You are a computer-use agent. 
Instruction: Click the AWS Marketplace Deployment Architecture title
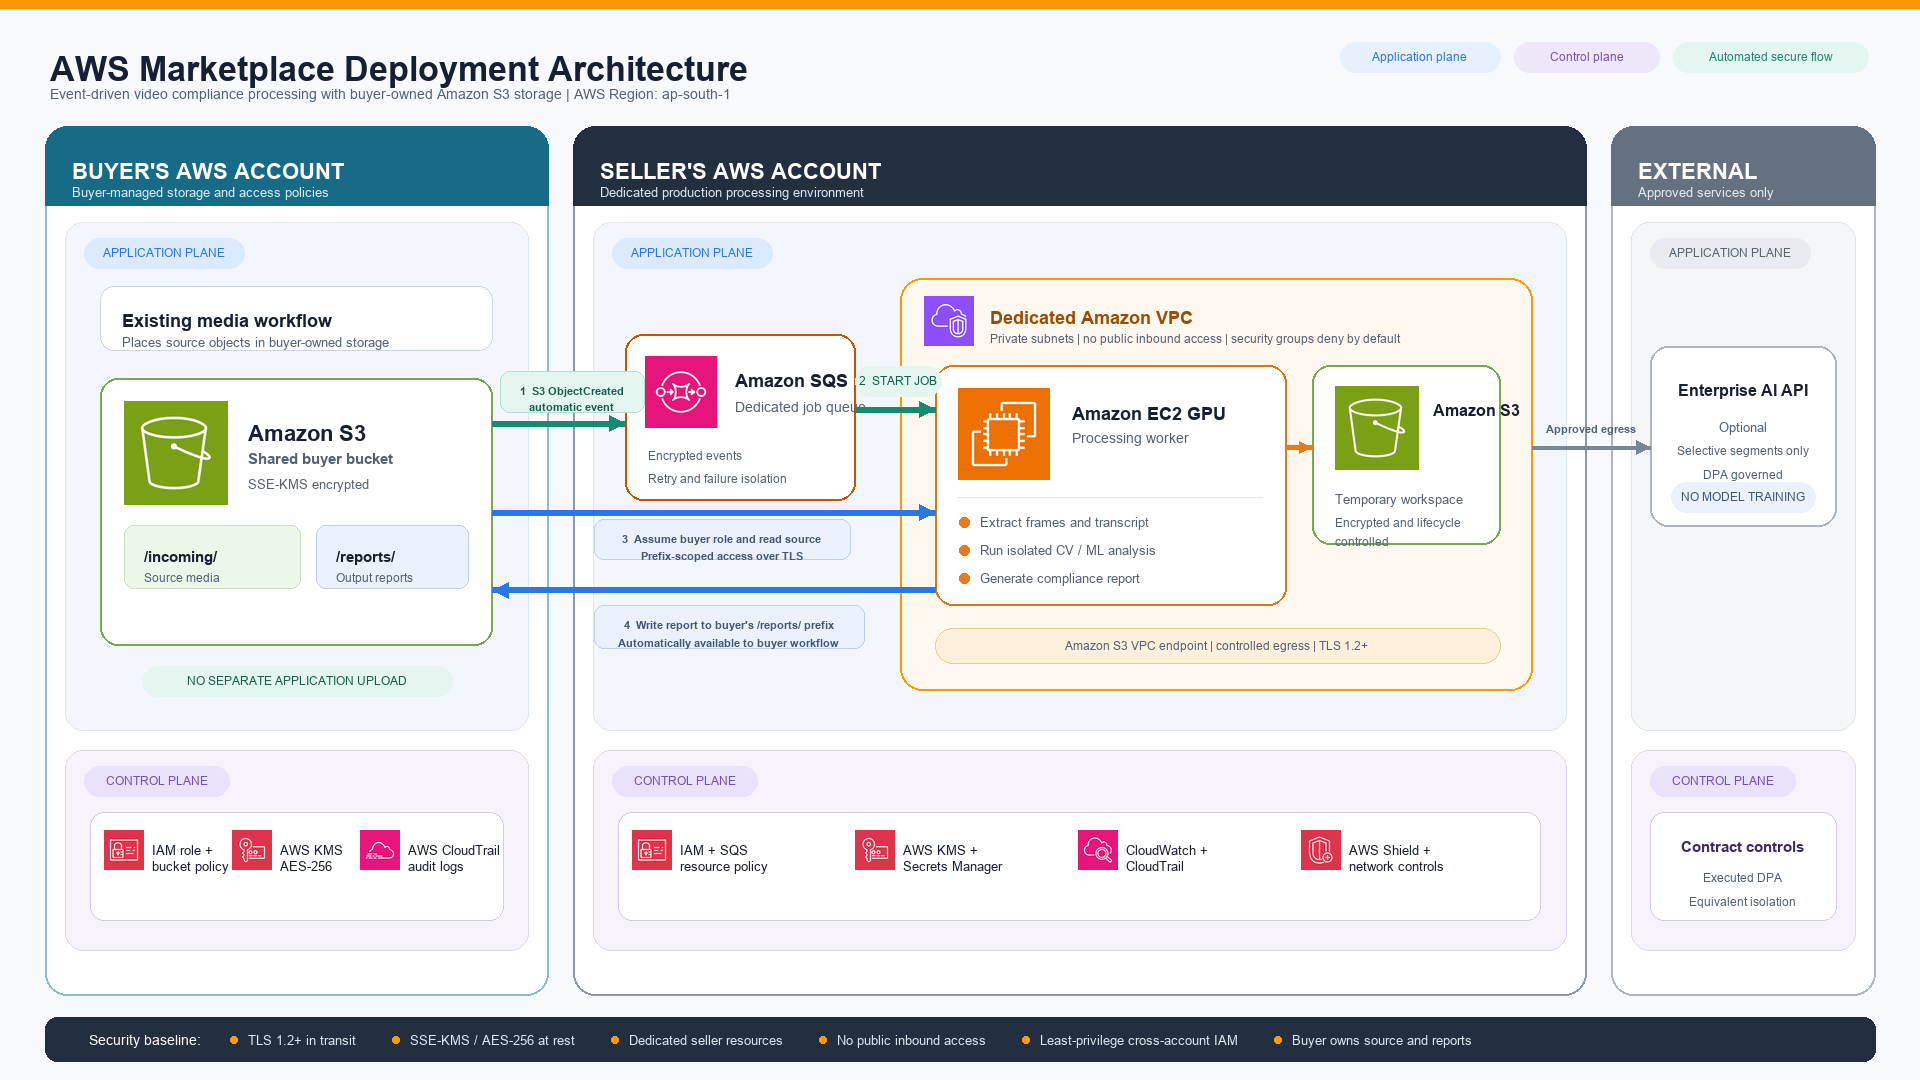[398, 69]
